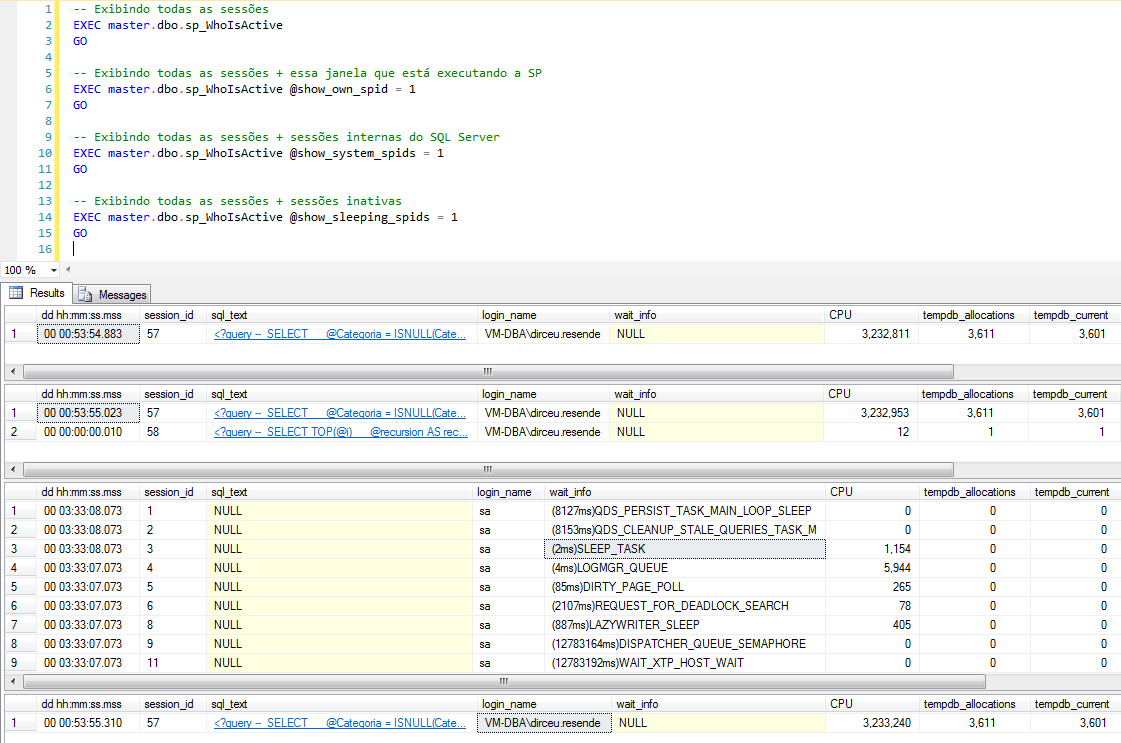This screenshot has height=743, width=1121.
Task: Select CPU value 3,232,811 in first grid
Action: pos(871,334)
